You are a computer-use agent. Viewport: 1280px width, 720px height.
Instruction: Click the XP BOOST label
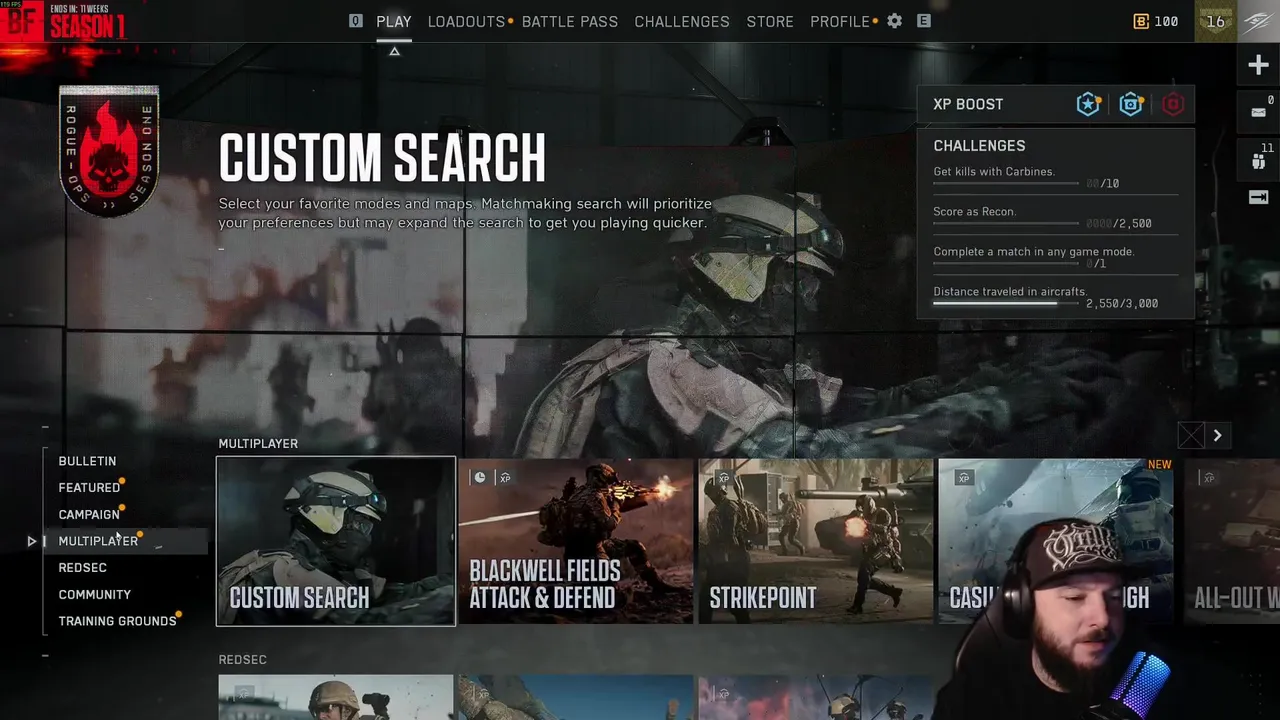(968, 104)
